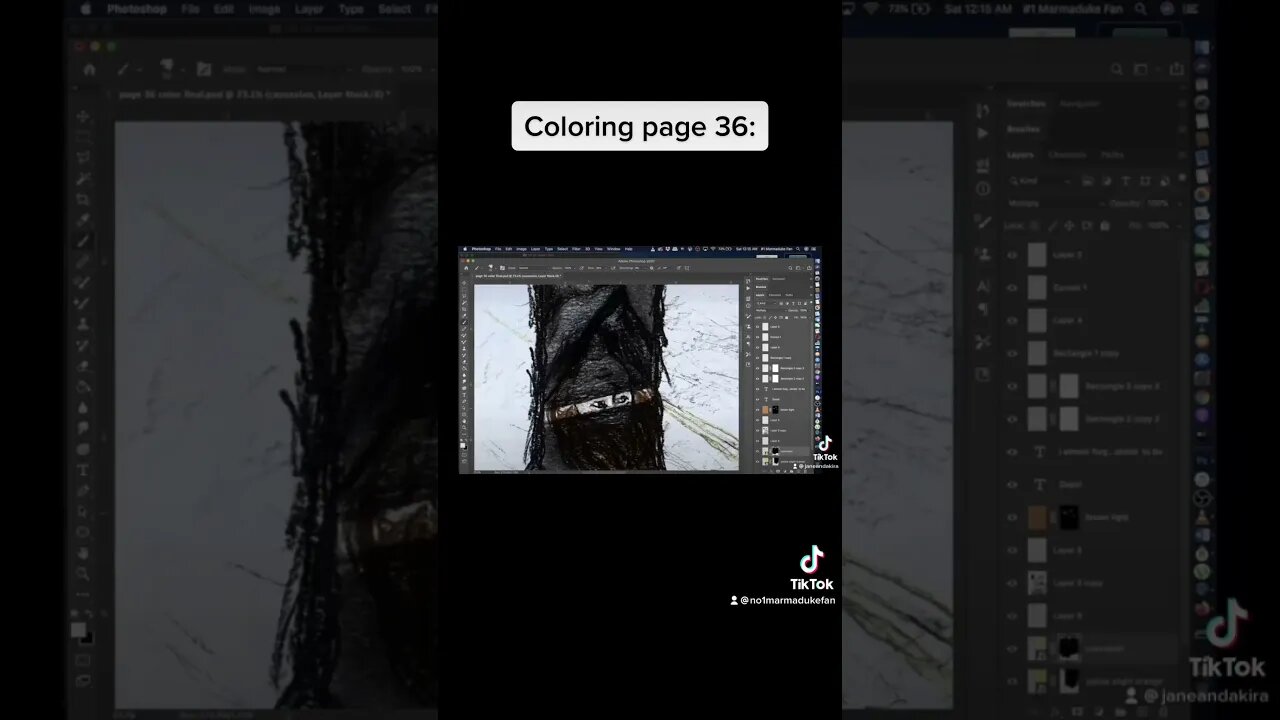This screenshot has width=1280, height=720.
Task: Switch to the Navigator tab
Action: point(1079,104)
